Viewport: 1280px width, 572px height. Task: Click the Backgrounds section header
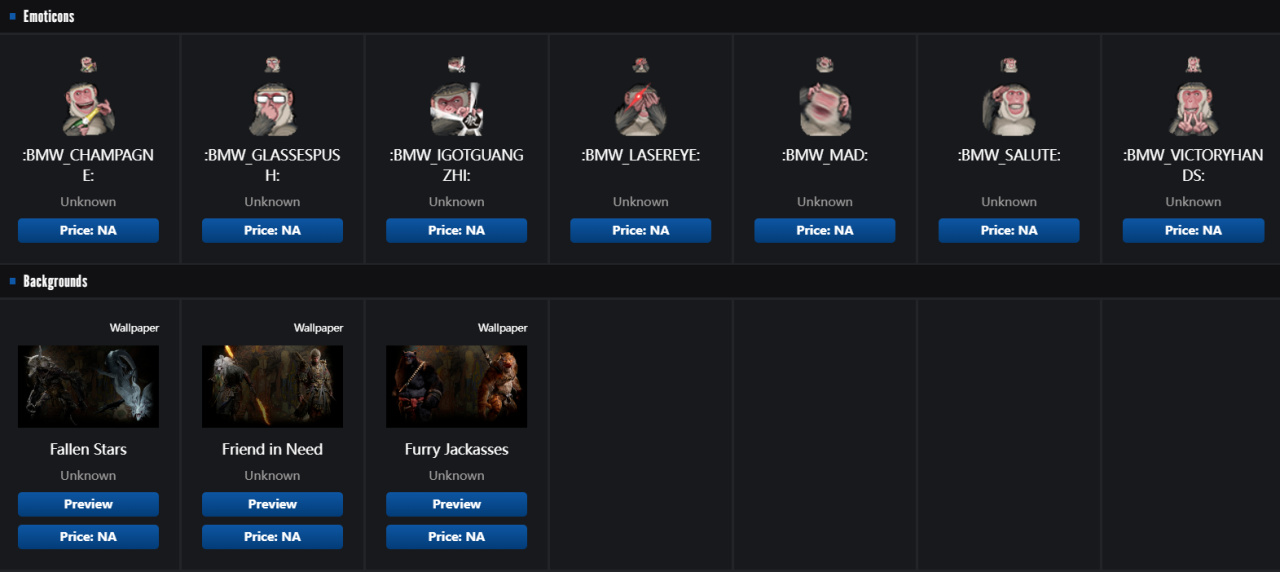coord(55,281)
